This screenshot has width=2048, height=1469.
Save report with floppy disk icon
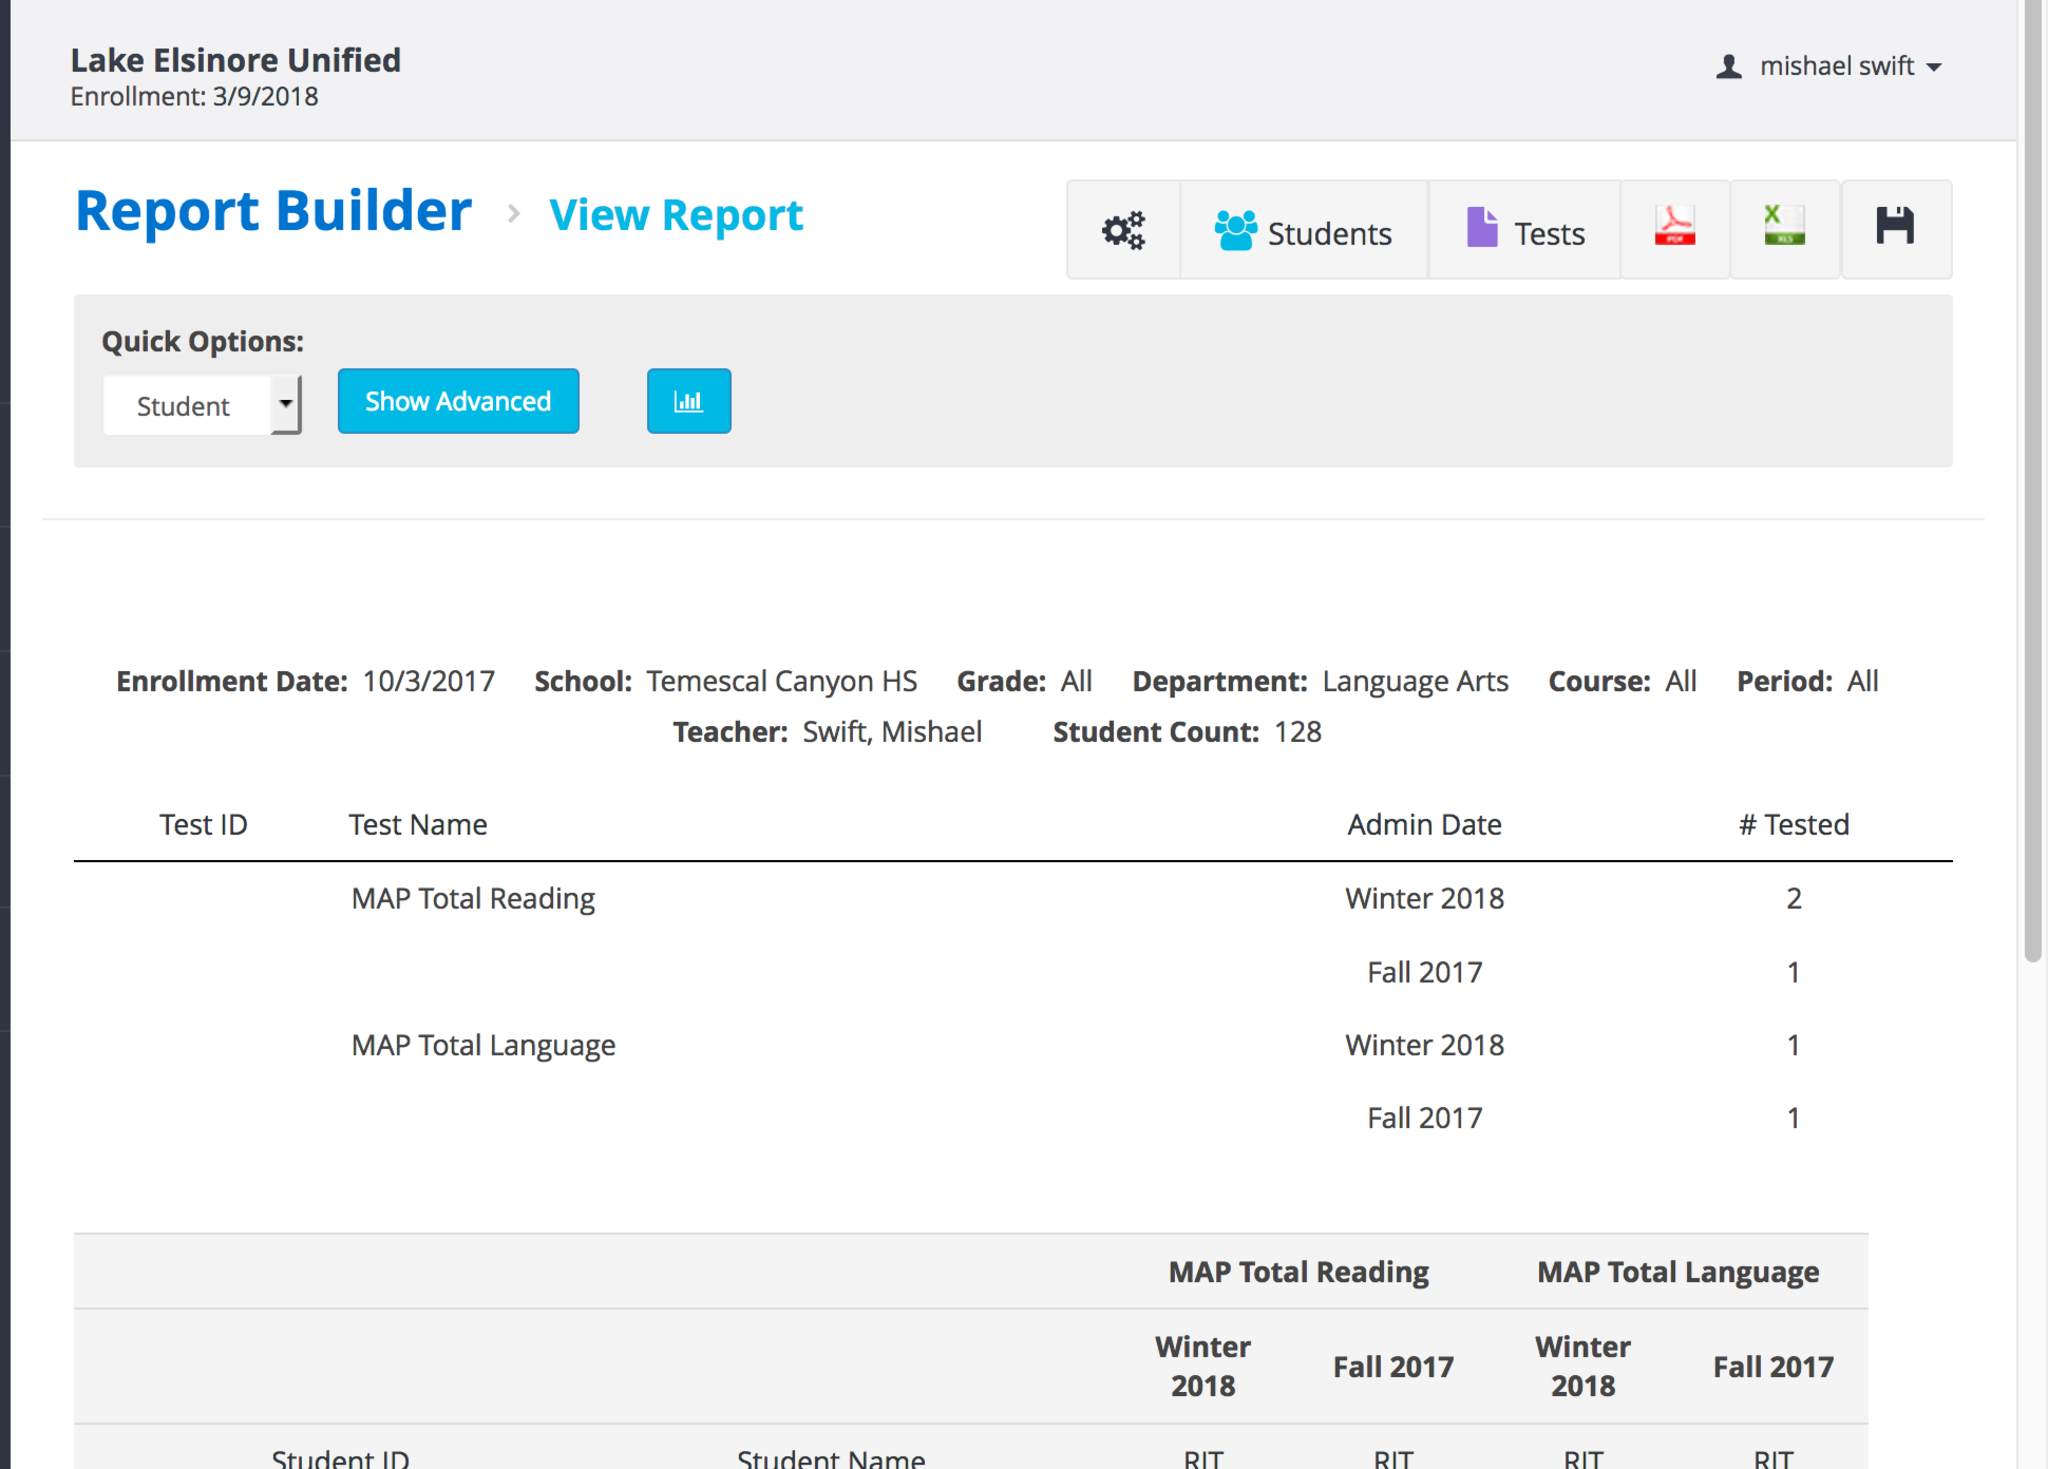click(1895, 228)
